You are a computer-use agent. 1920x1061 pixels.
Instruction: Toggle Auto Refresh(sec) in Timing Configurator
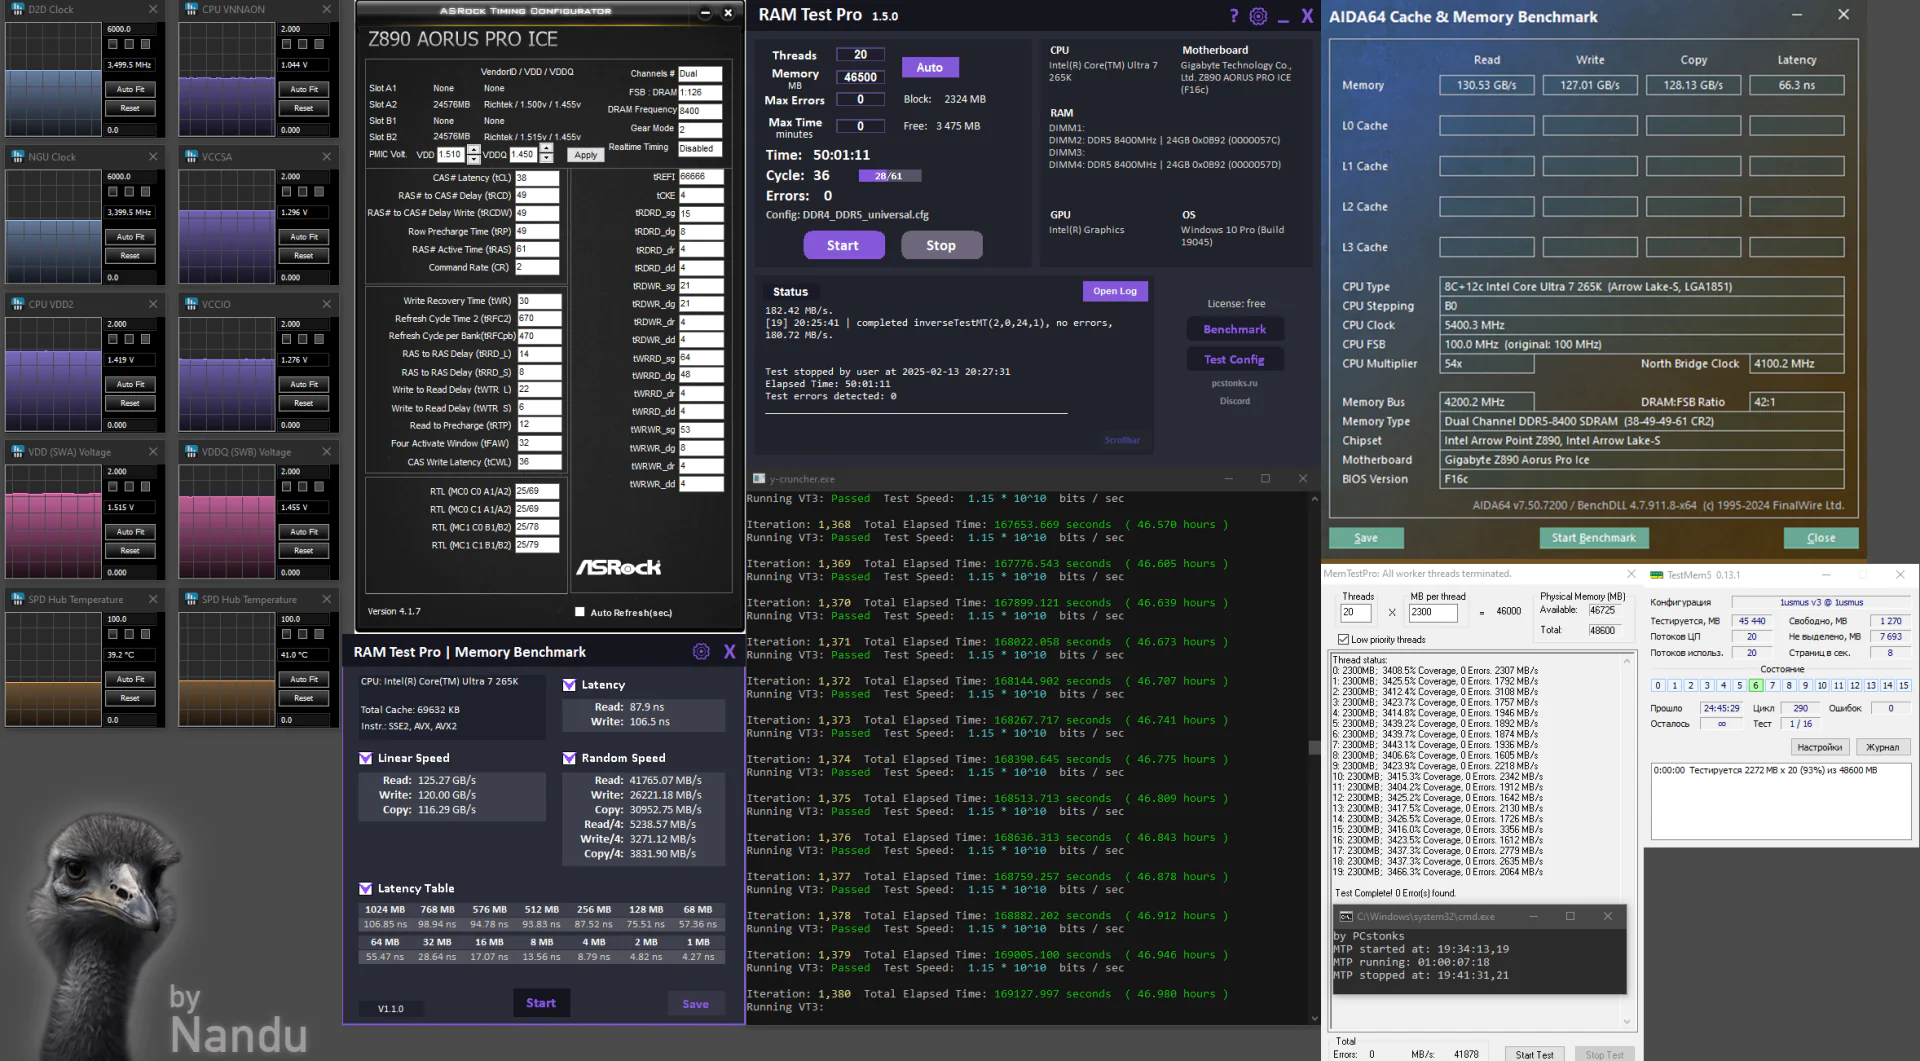pyautogui.click(x=580, y=612)
